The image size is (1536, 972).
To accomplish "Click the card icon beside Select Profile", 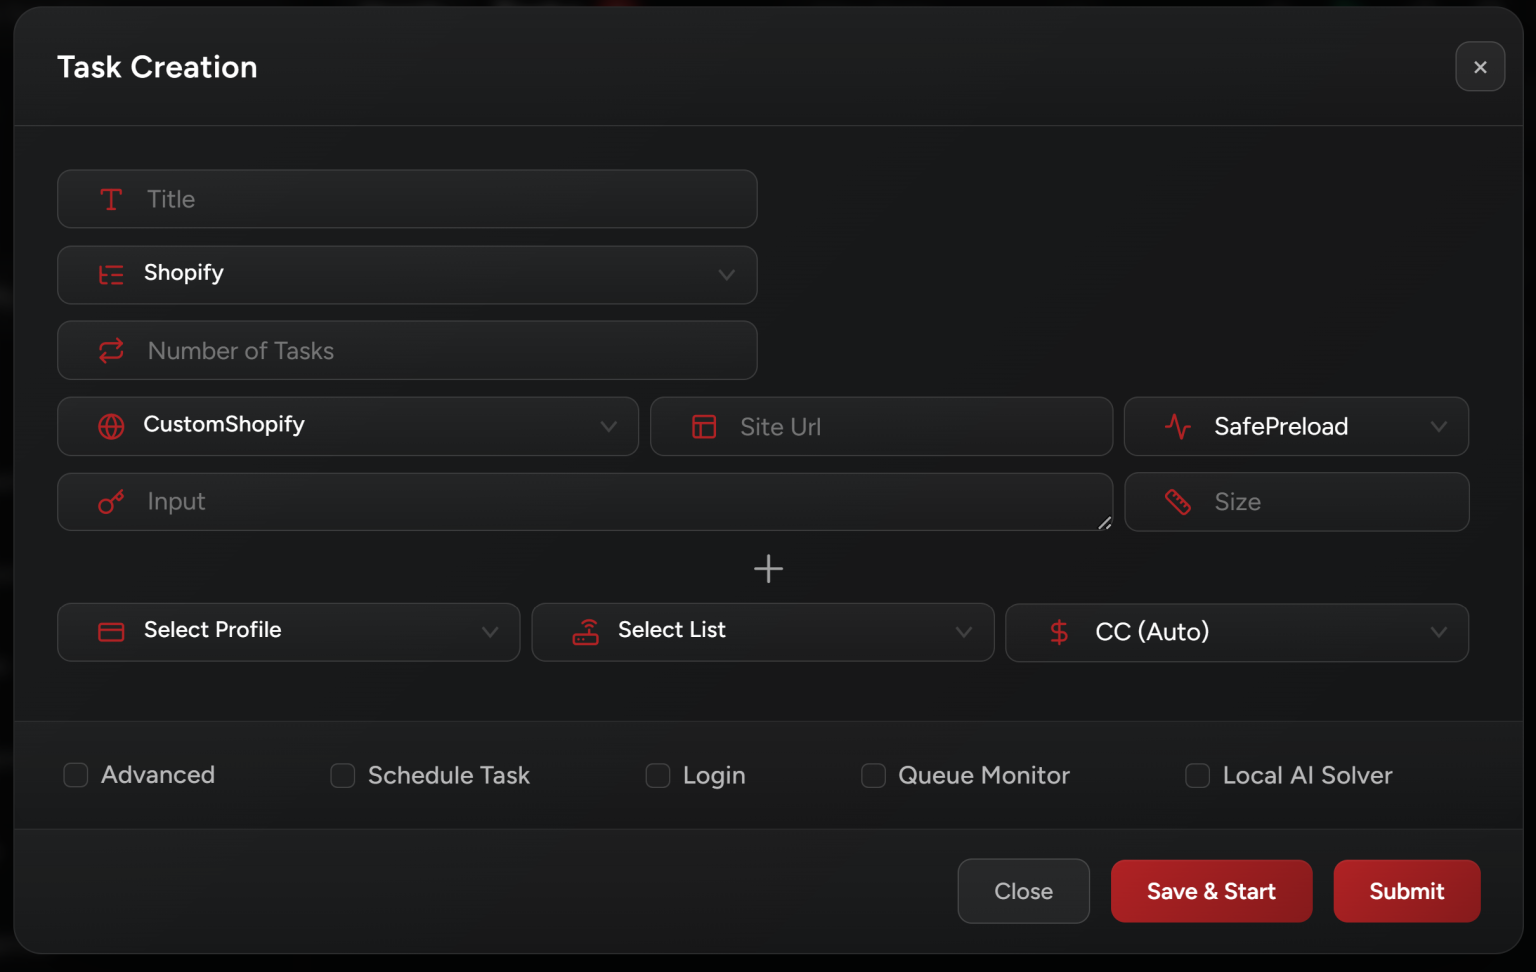I will coord(111,632).
